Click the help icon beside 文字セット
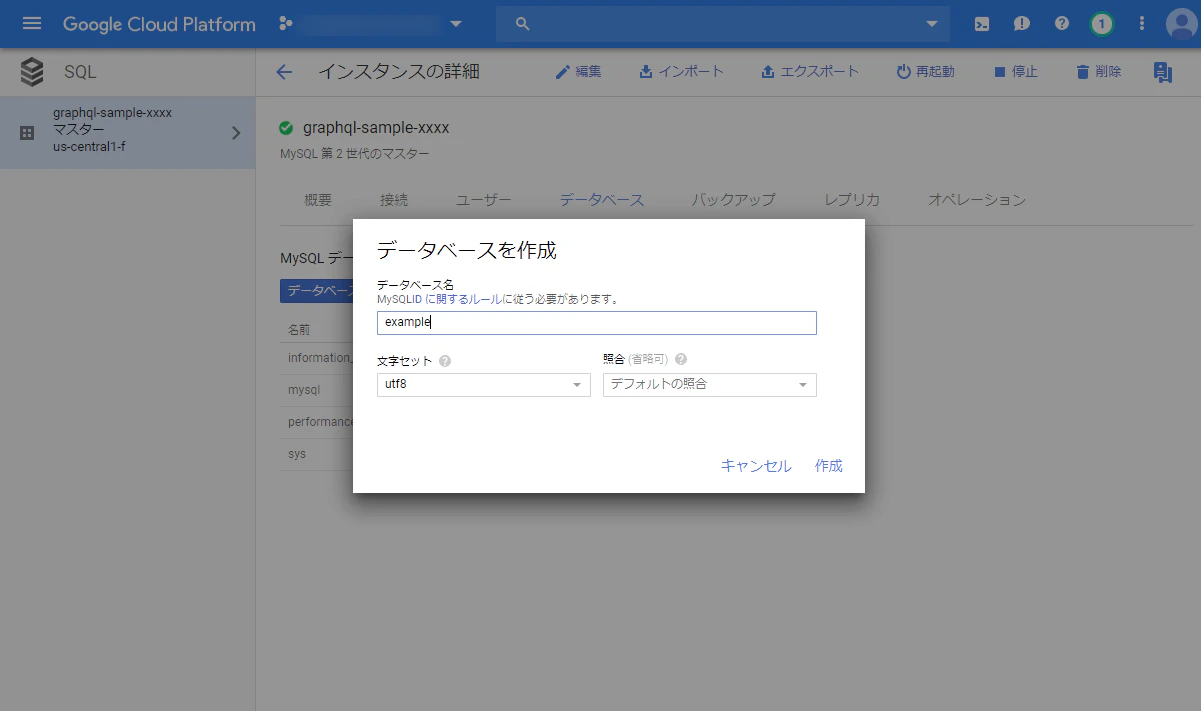Screen dimensions: 1201x711 point(445,361)
